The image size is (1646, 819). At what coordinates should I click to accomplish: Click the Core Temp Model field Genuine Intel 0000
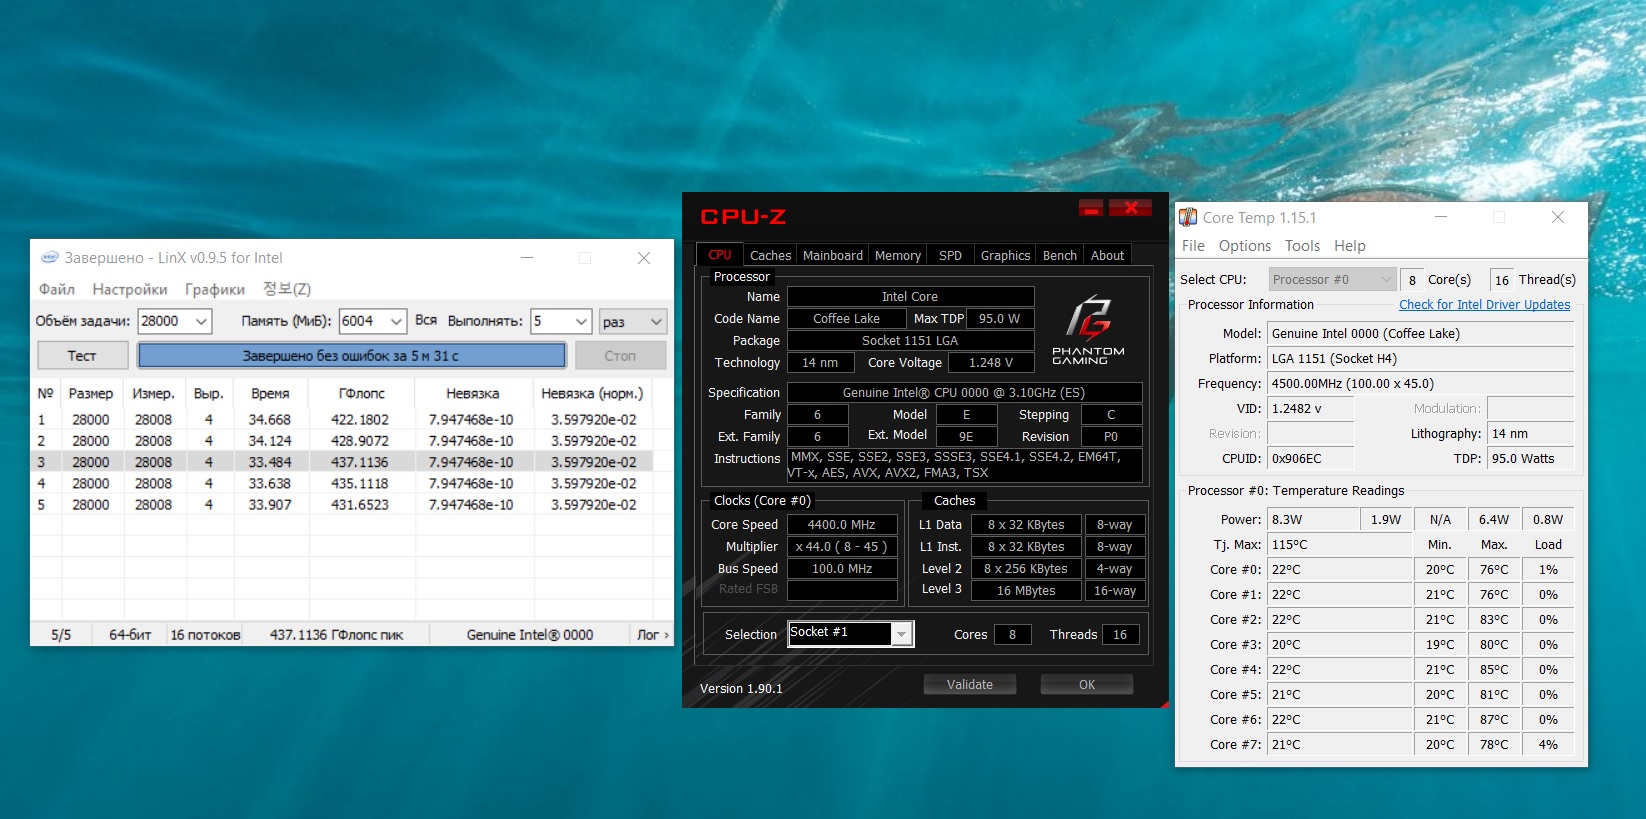pyautogui.click(x=1420, y=334)
